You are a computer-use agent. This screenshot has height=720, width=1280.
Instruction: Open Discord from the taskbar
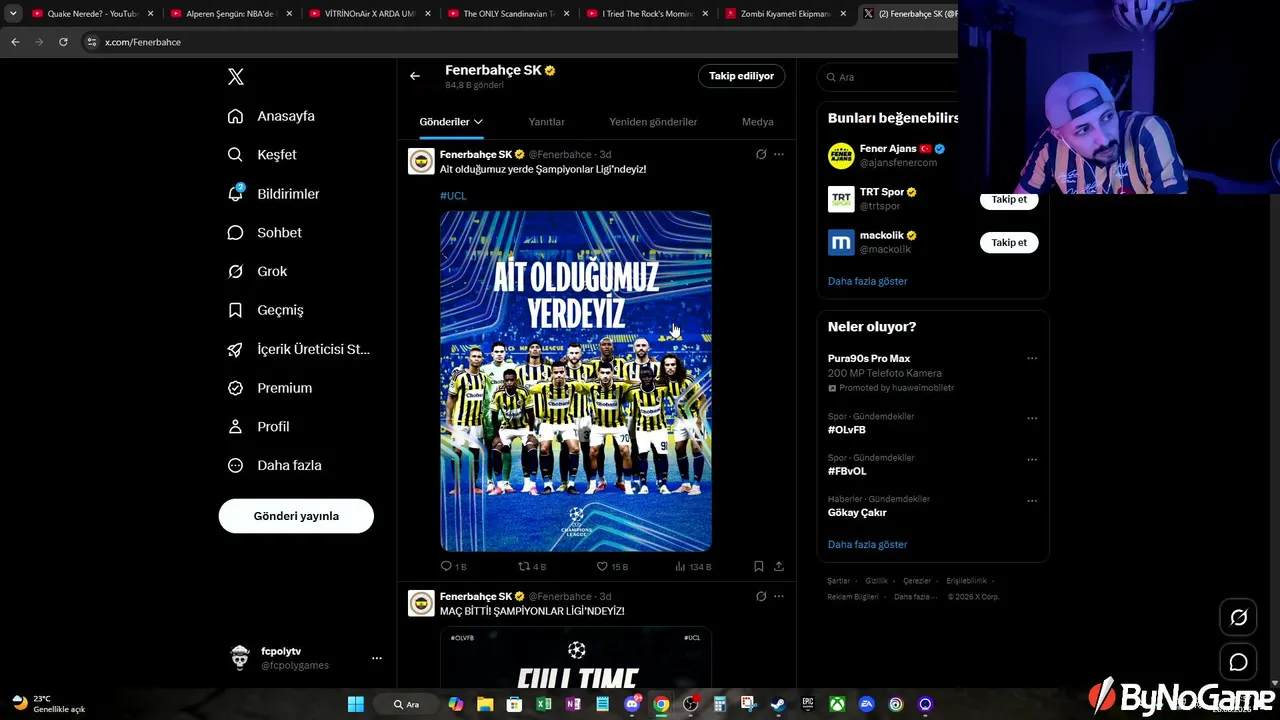point(632,704)
